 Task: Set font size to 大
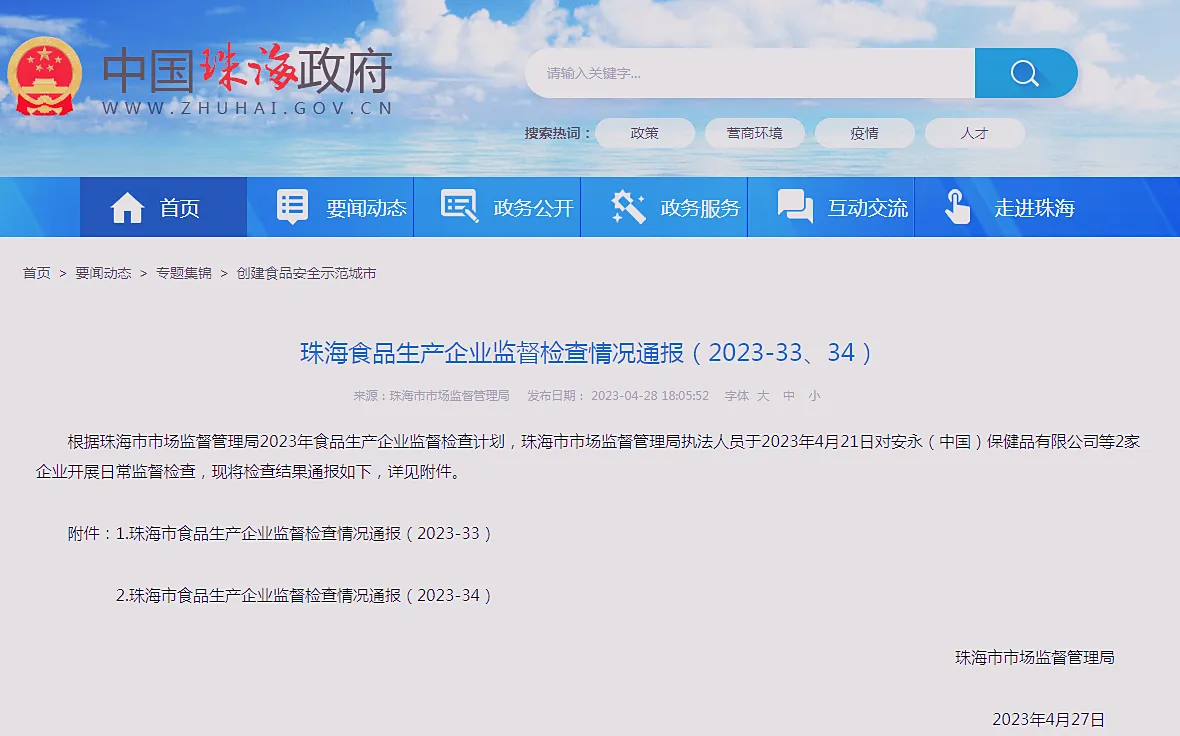point(763,396)
